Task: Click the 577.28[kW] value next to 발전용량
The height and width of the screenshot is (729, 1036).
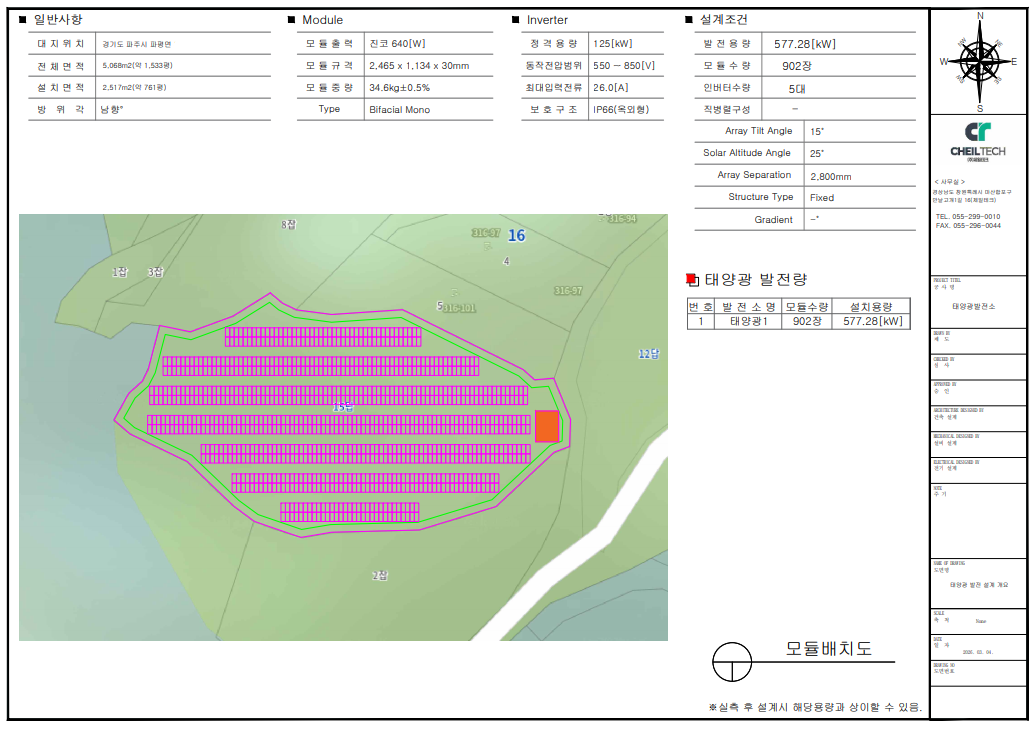Action: [805, 44]
